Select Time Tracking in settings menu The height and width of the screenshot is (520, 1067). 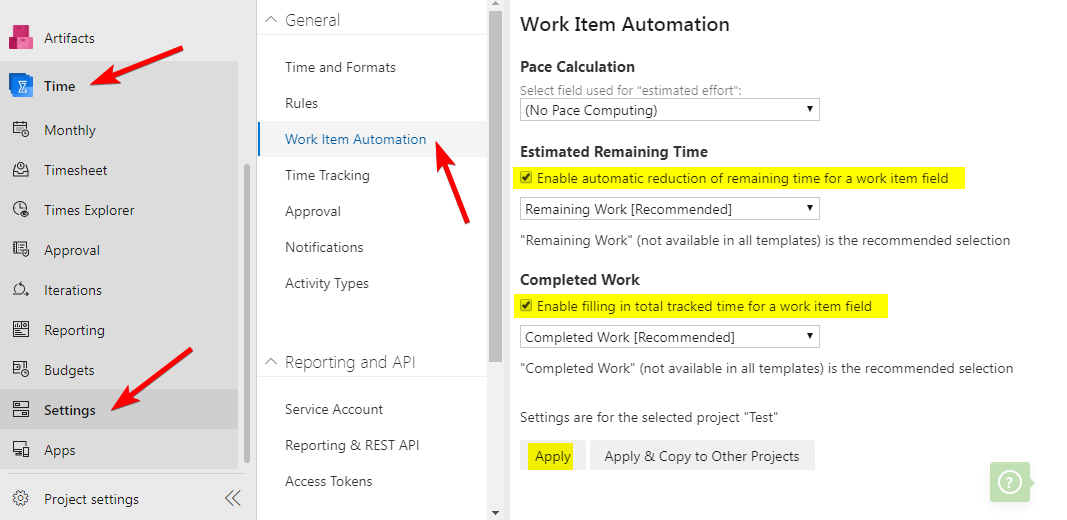point(327,175)
